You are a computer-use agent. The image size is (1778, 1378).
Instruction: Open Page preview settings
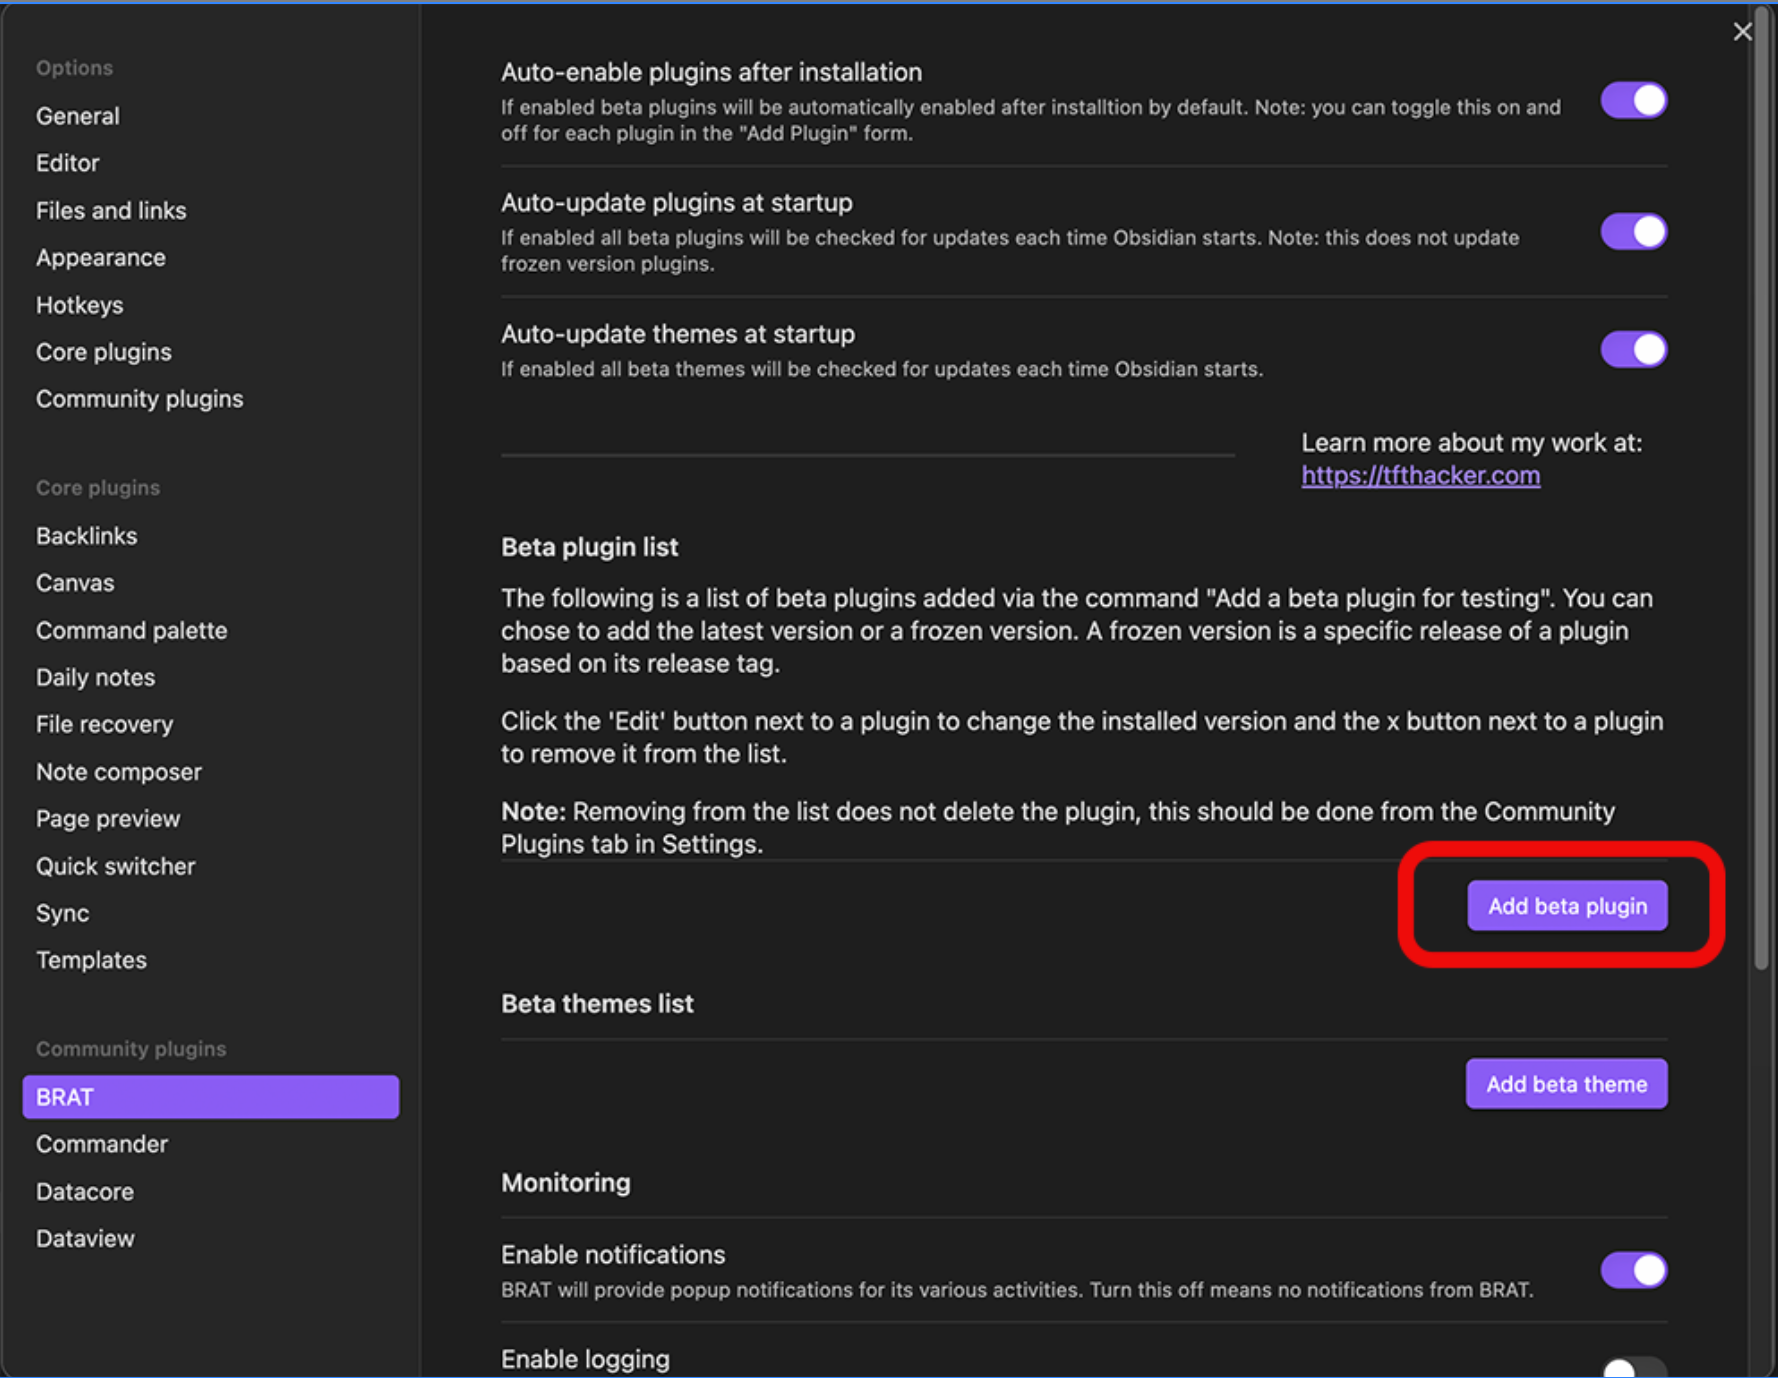[108, 819]
